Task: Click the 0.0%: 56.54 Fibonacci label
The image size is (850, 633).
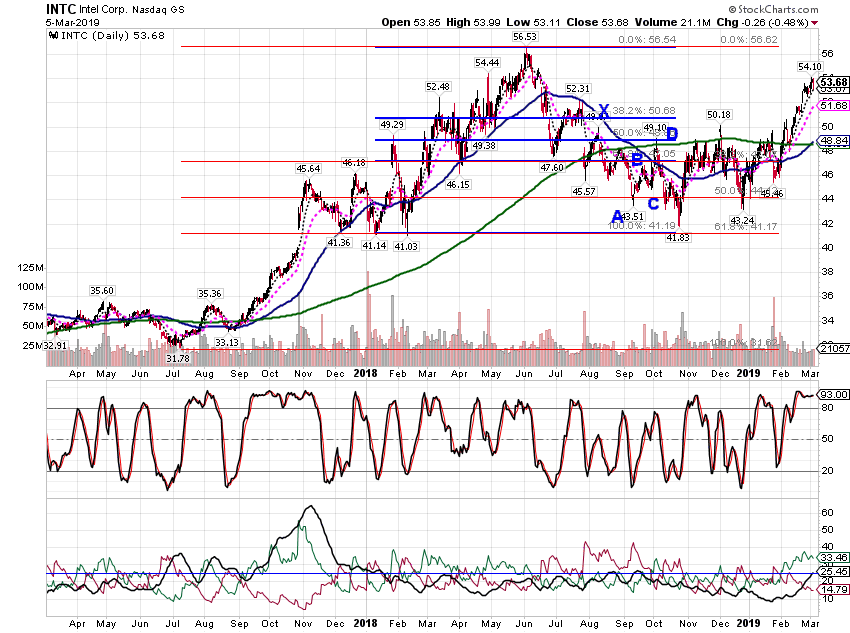Action: (647, 40)
